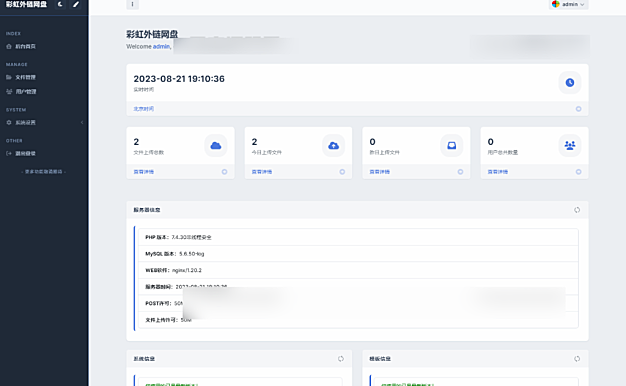Click the footer text at sidebar bottom
The width and height of the screenshot is (626, 386).
(x=44, y=172)
